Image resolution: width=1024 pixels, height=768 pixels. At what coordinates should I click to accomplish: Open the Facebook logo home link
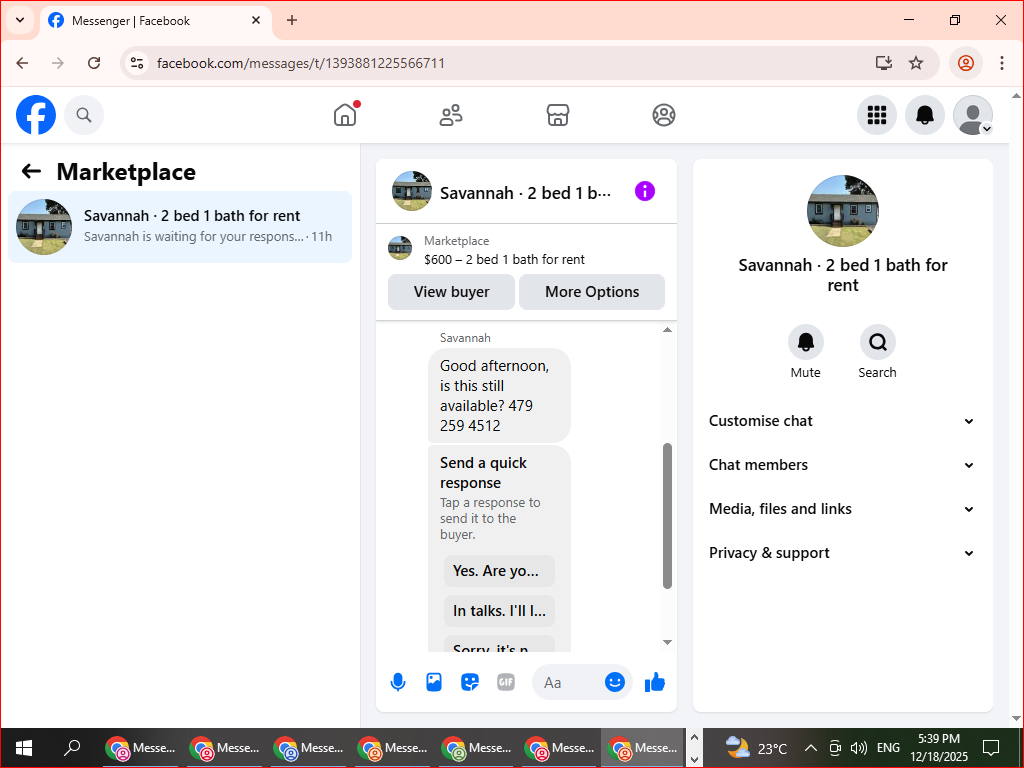click(x=36, y=115)
